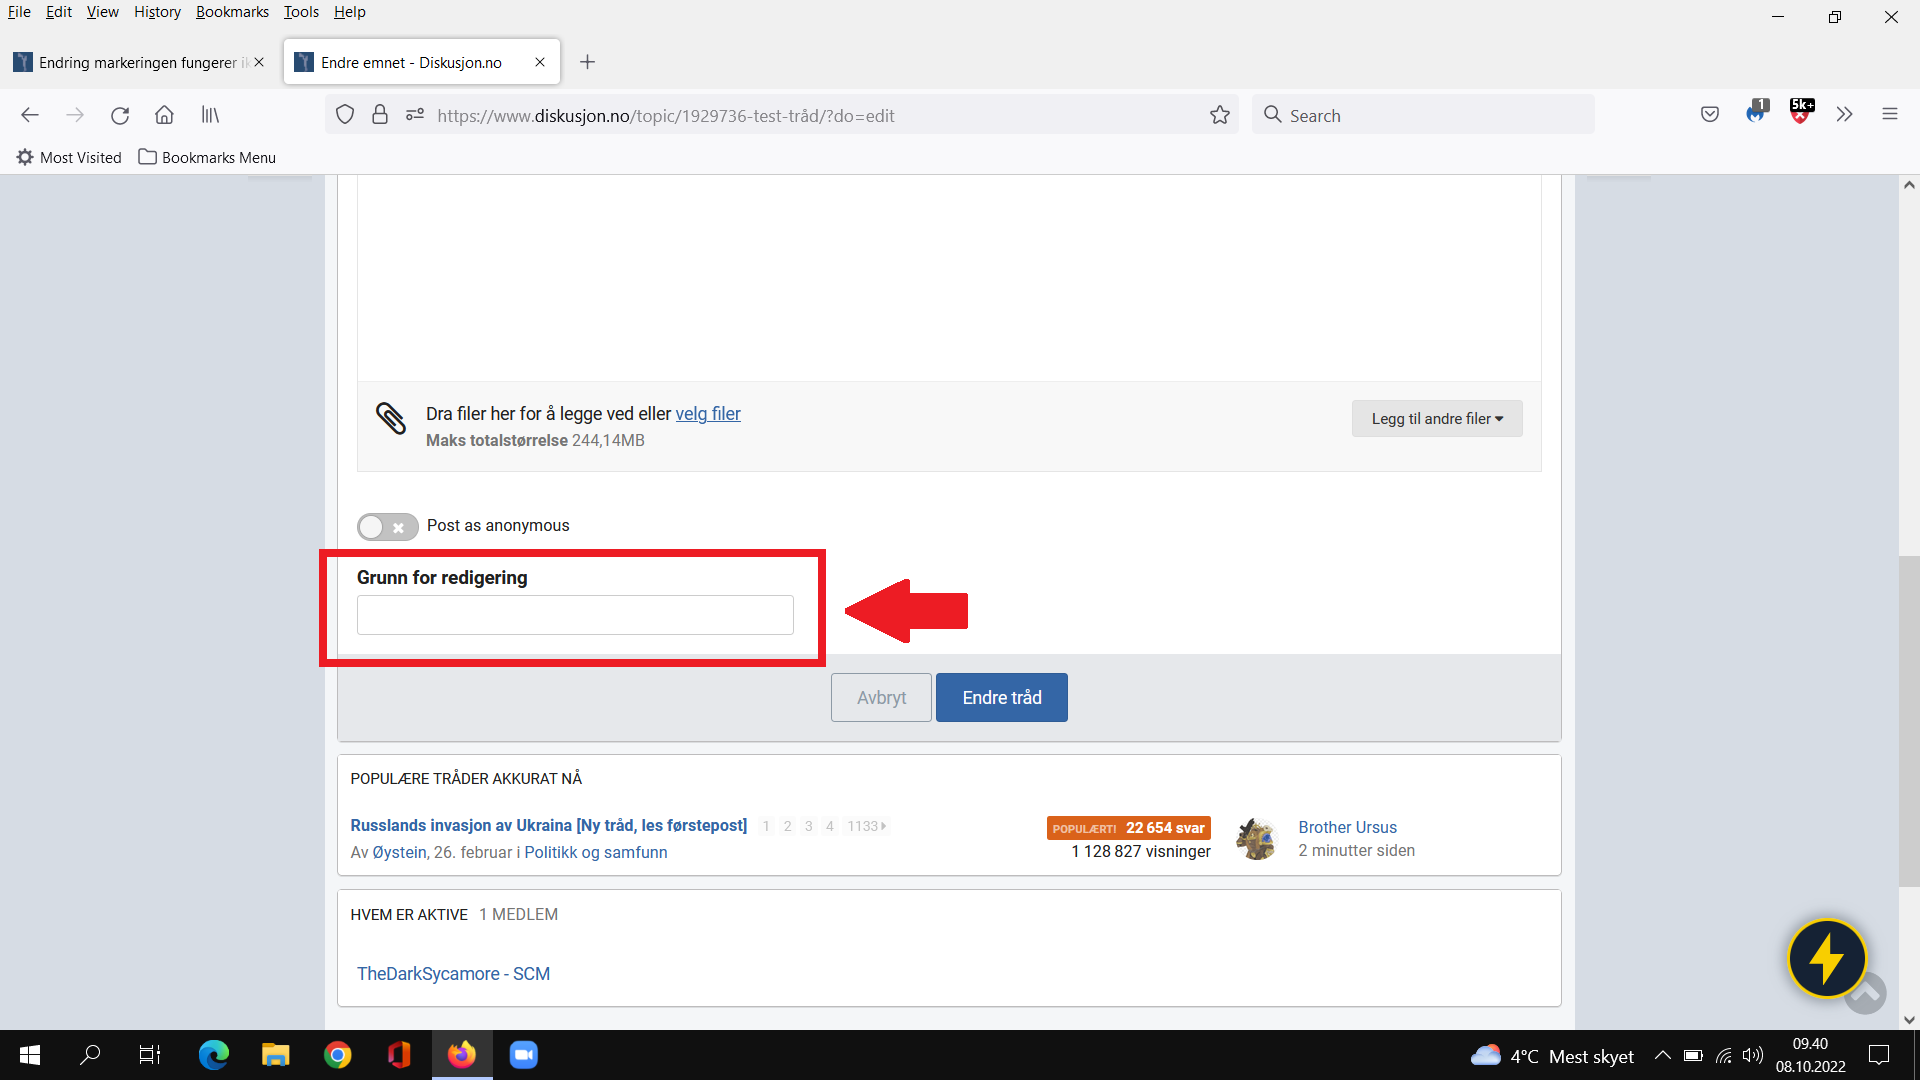
Task: Show more toolbar extensions via chevron arrows
Action: click(1844, 115)
